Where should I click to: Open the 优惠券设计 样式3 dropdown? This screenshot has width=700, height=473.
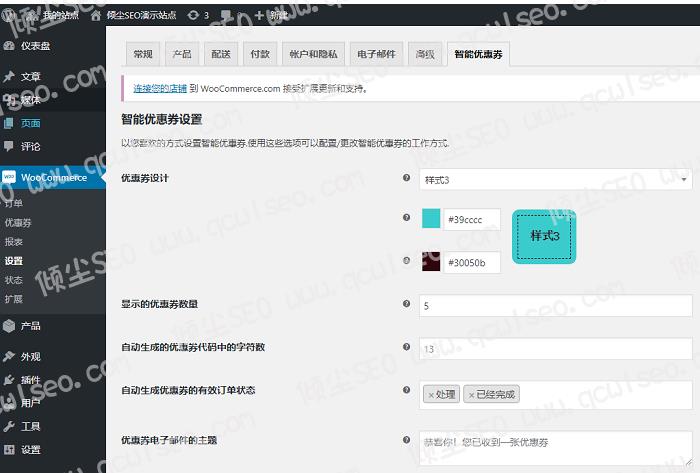(x=555, y=179)
